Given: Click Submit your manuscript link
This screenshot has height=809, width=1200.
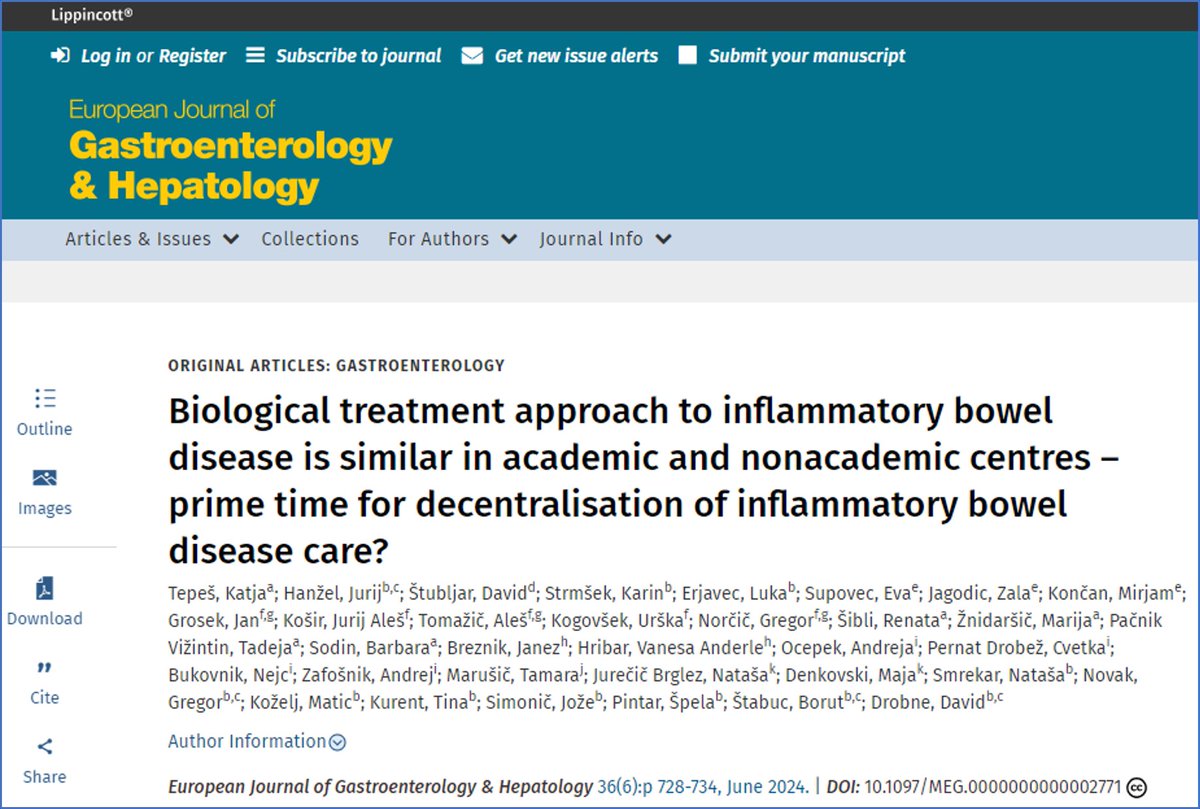Looking at the screenshot, I should click(807, 56).
